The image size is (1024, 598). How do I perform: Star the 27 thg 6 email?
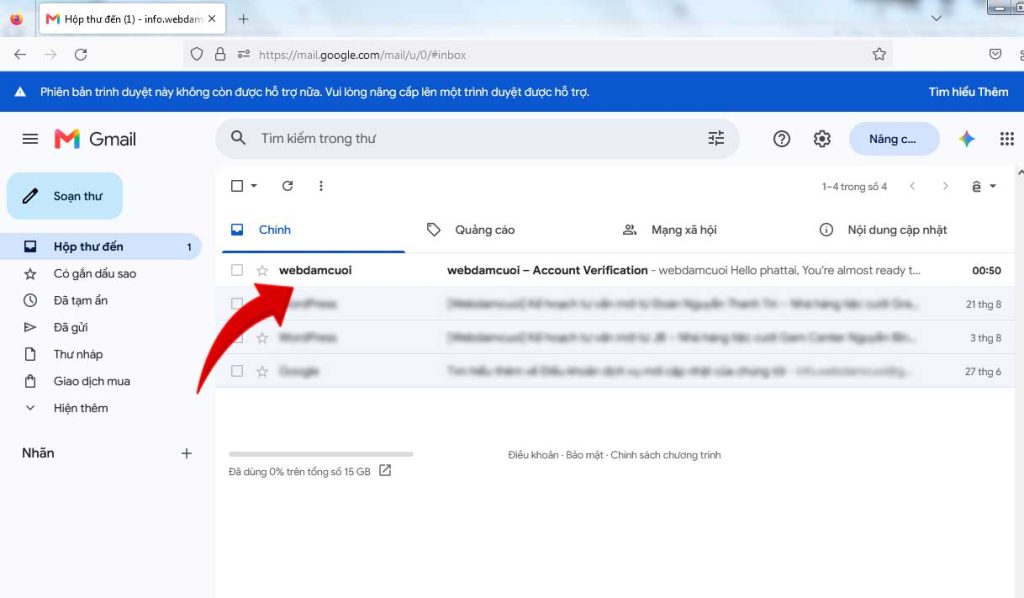click(262, 371)
